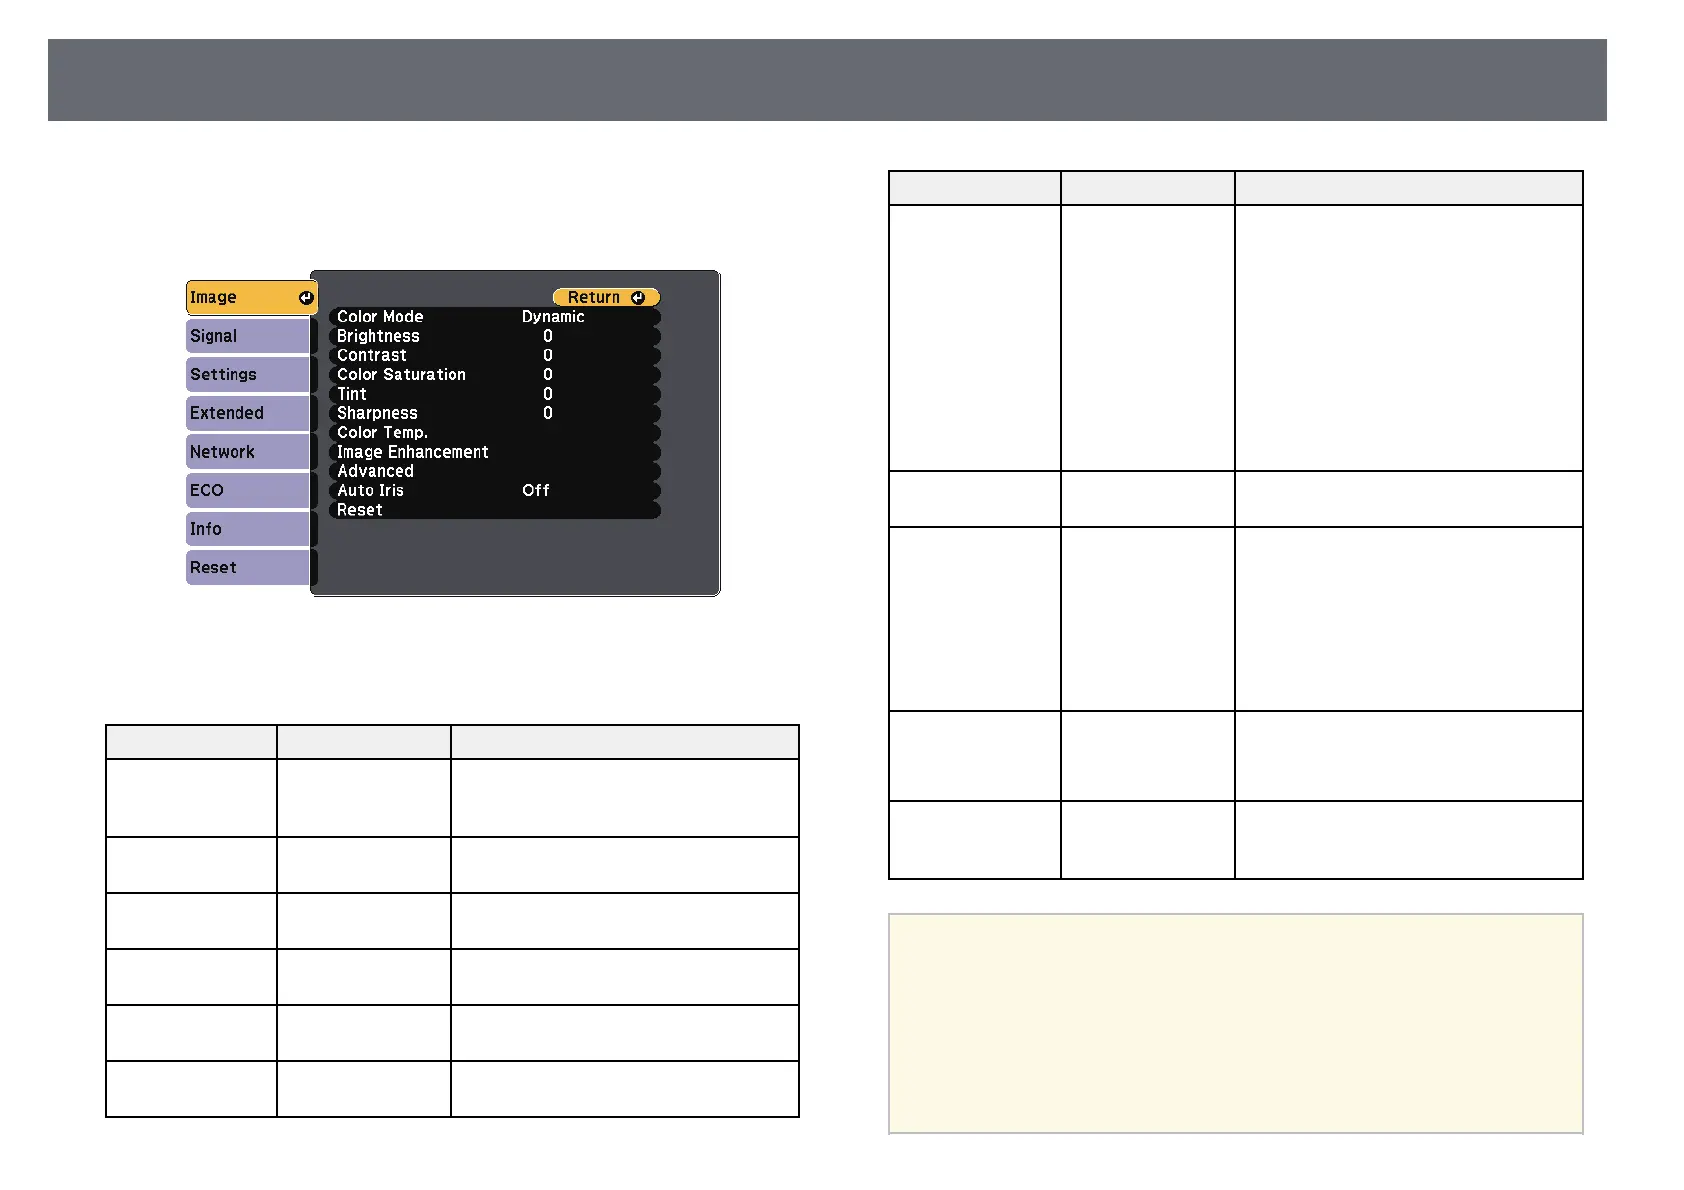Select the Color Mode menu row
The width and height of the screenshot is (1684, 1190).
coord(495,316)
